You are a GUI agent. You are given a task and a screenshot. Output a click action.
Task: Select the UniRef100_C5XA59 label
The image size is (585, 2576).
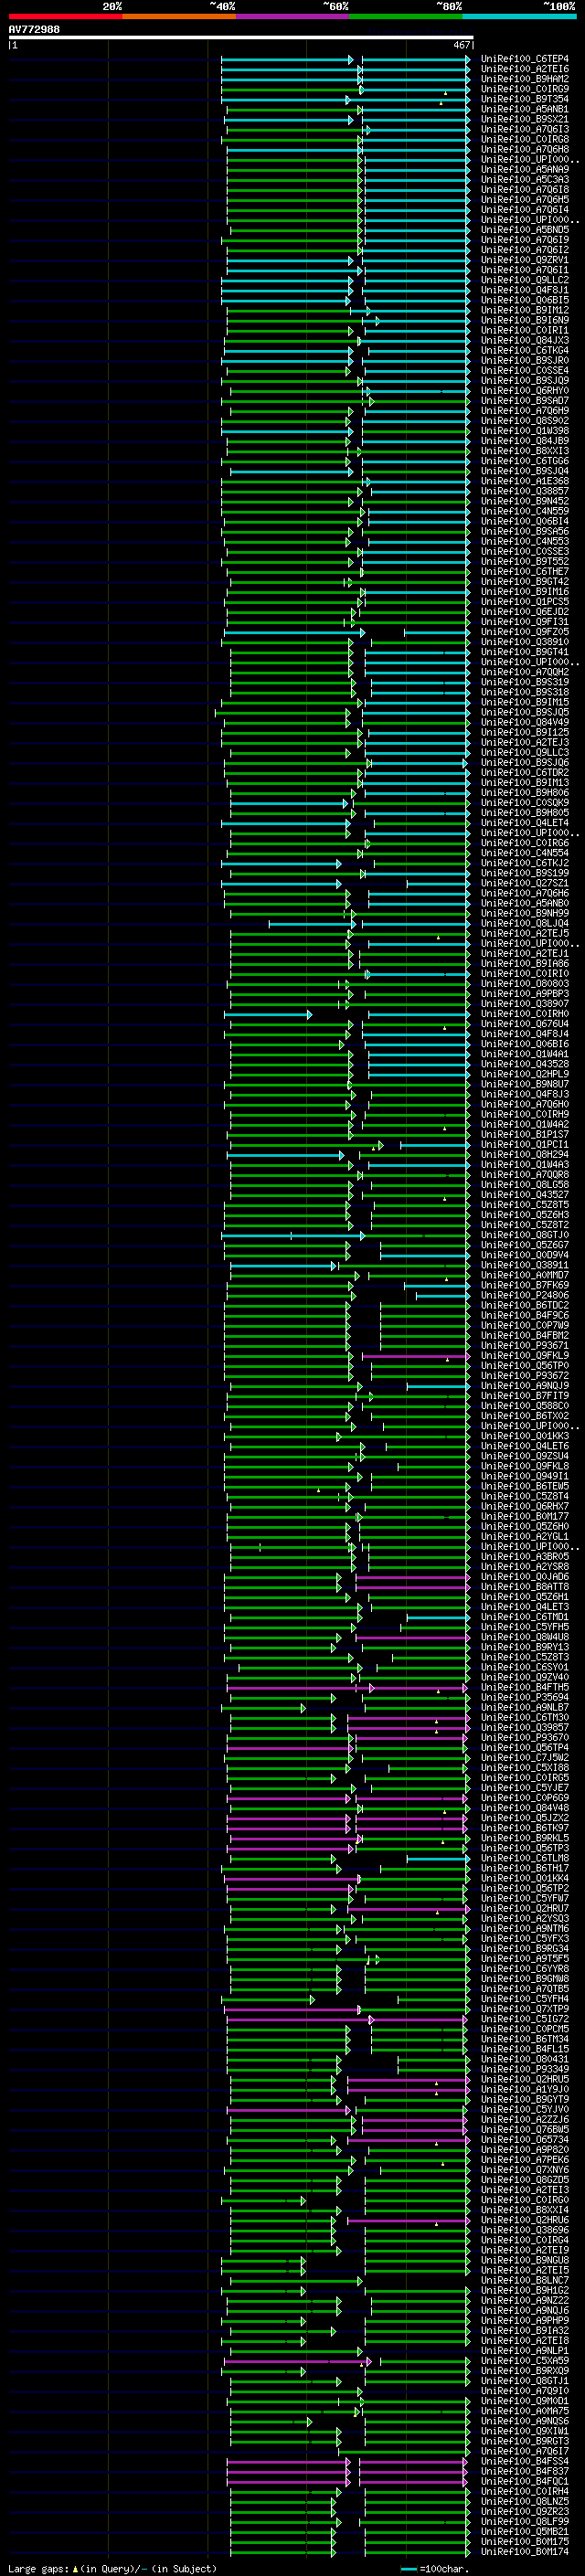[525, 2361]
